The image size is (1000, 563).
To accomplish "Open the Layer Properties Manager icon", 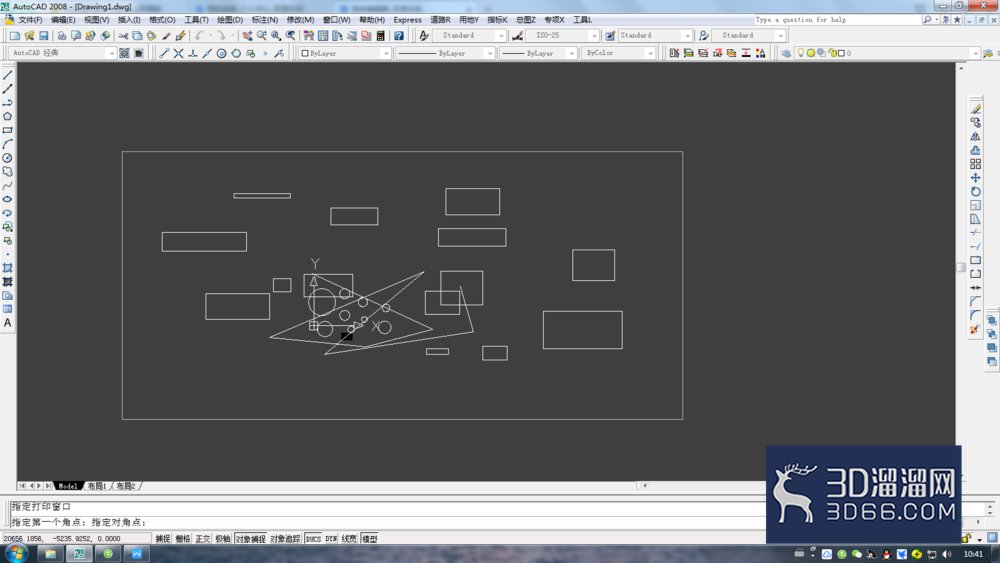I will pyautogui.click(x=786, y=53).
